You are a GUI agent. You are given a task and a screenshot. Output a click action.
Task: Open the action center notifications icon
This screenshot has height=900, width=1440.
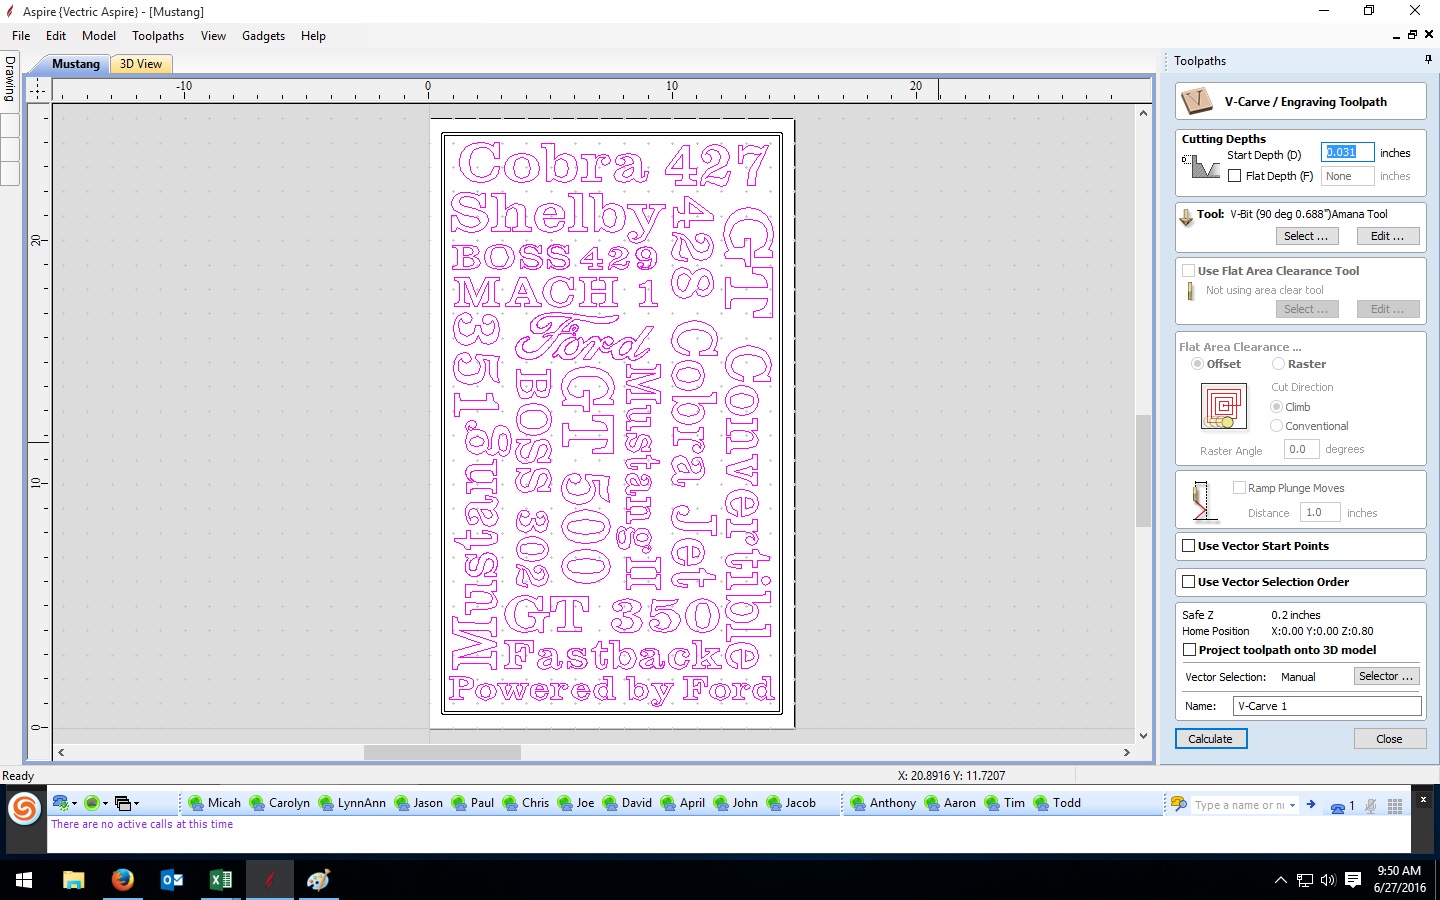point(1353,880)
